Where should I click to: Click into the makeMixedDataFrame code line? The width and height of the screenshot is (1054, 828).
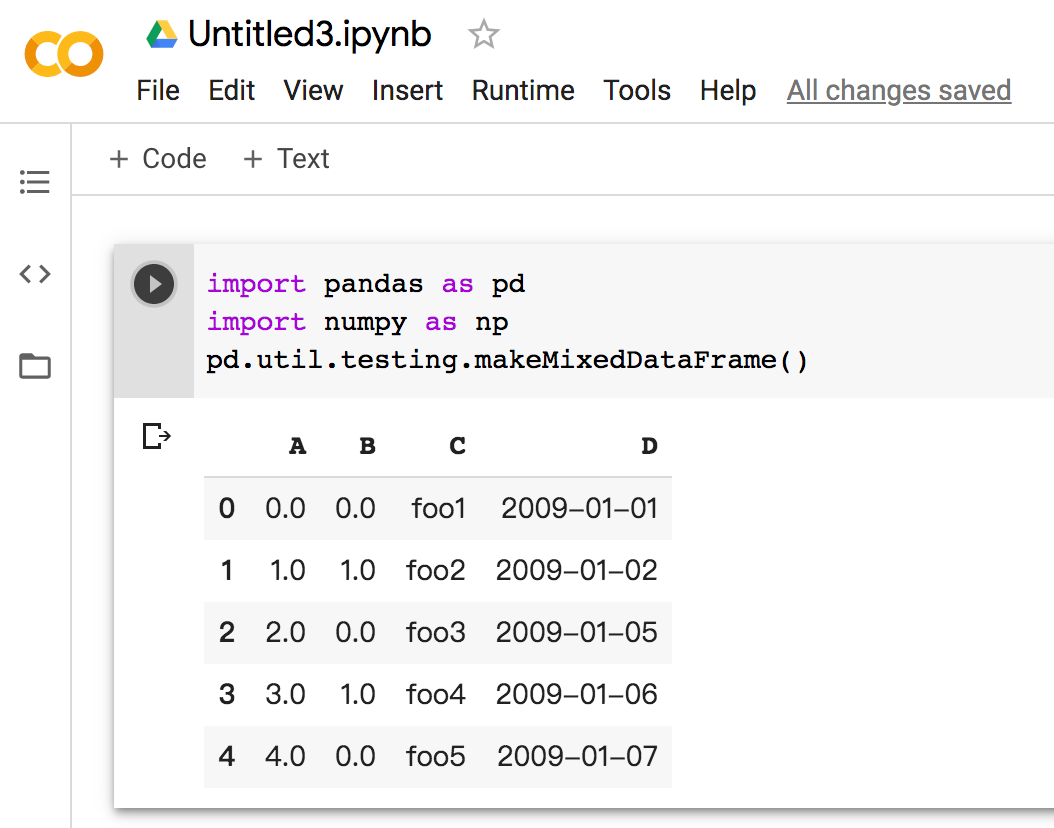point(507,360)
